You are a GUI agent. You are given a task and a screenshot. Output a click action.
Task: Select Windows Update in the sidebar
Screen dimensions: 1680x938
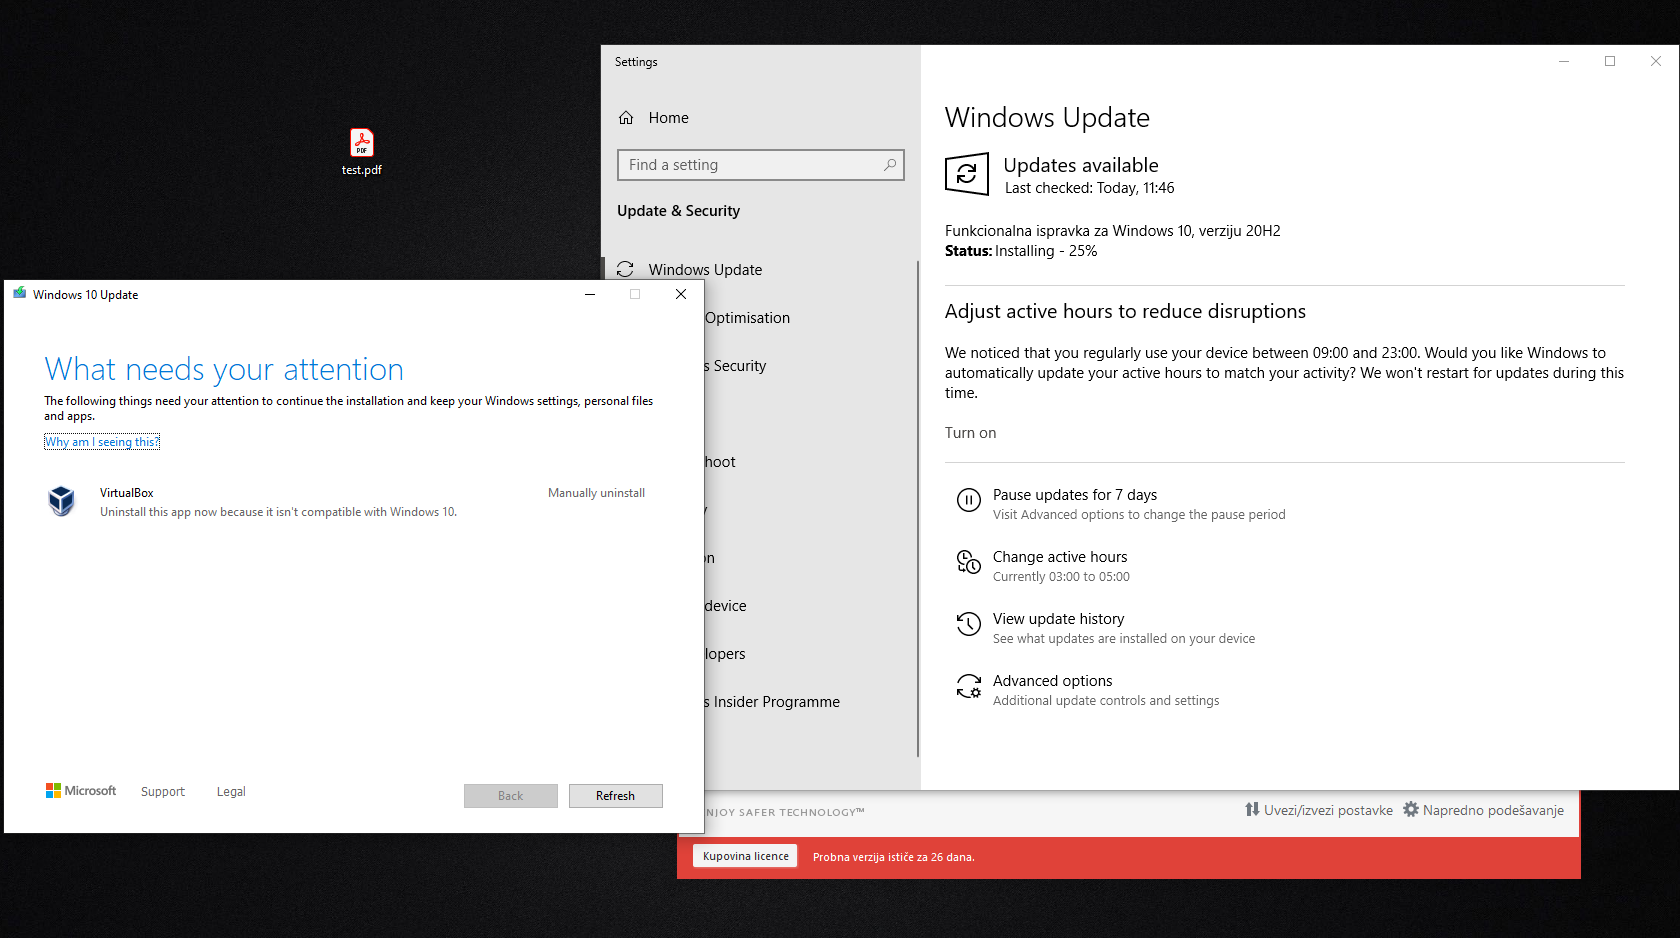click(x=705, y=270)
